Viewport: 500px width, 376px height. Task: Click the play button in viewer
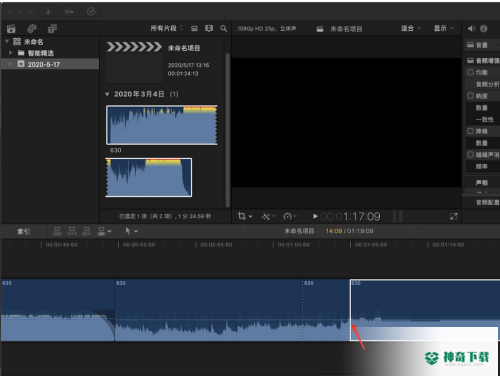[x=315, y=216]
